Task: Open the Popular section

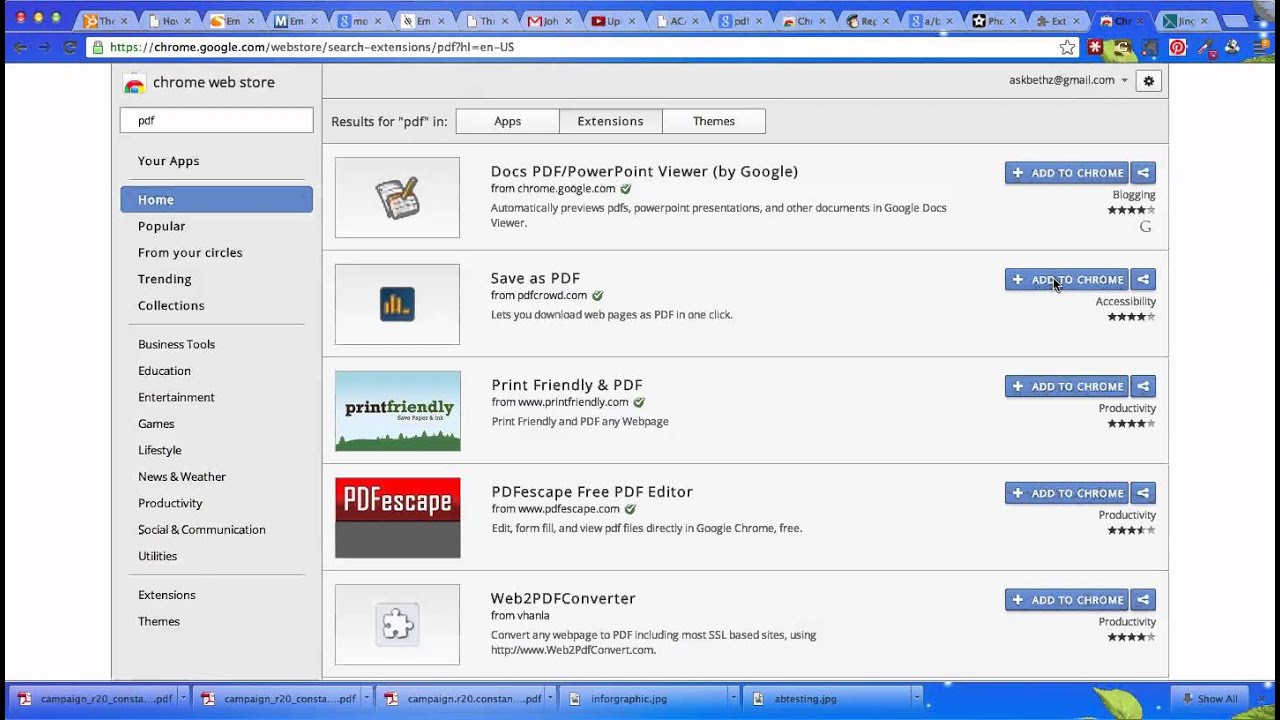Action: click(x=161, y=226)
